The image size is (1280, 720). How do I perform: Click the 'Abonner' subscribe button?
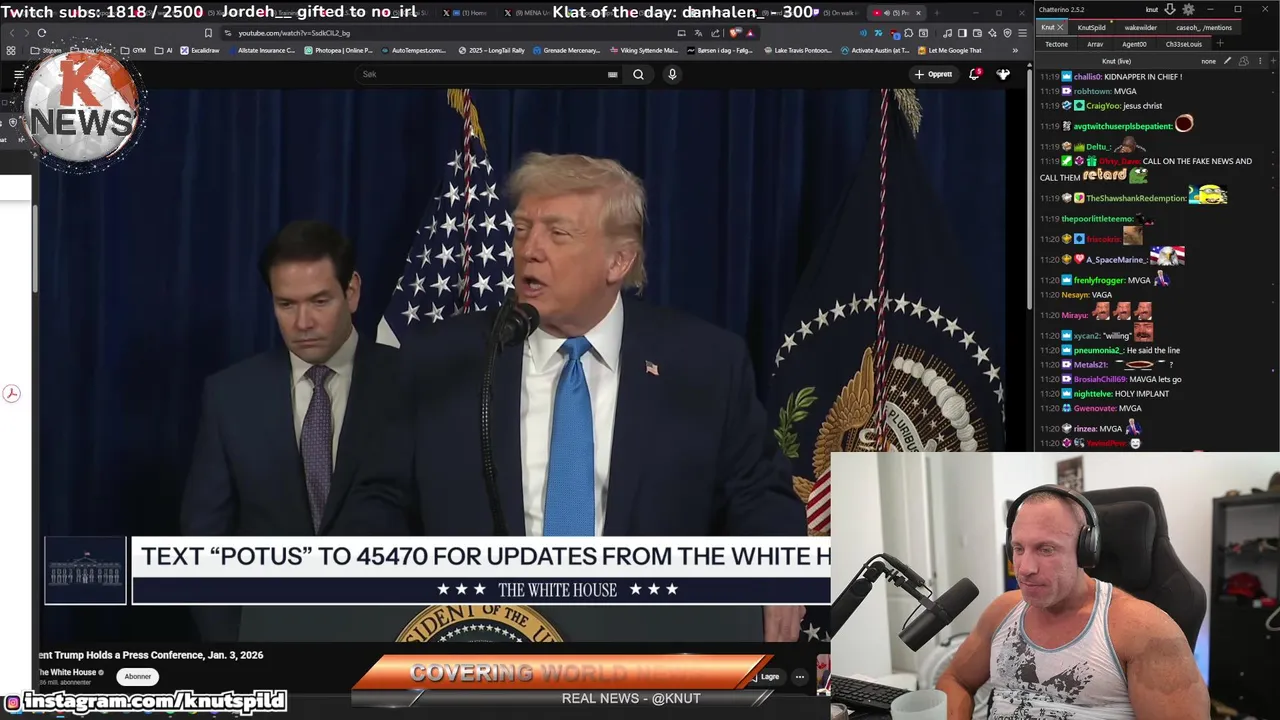[138, 676]
